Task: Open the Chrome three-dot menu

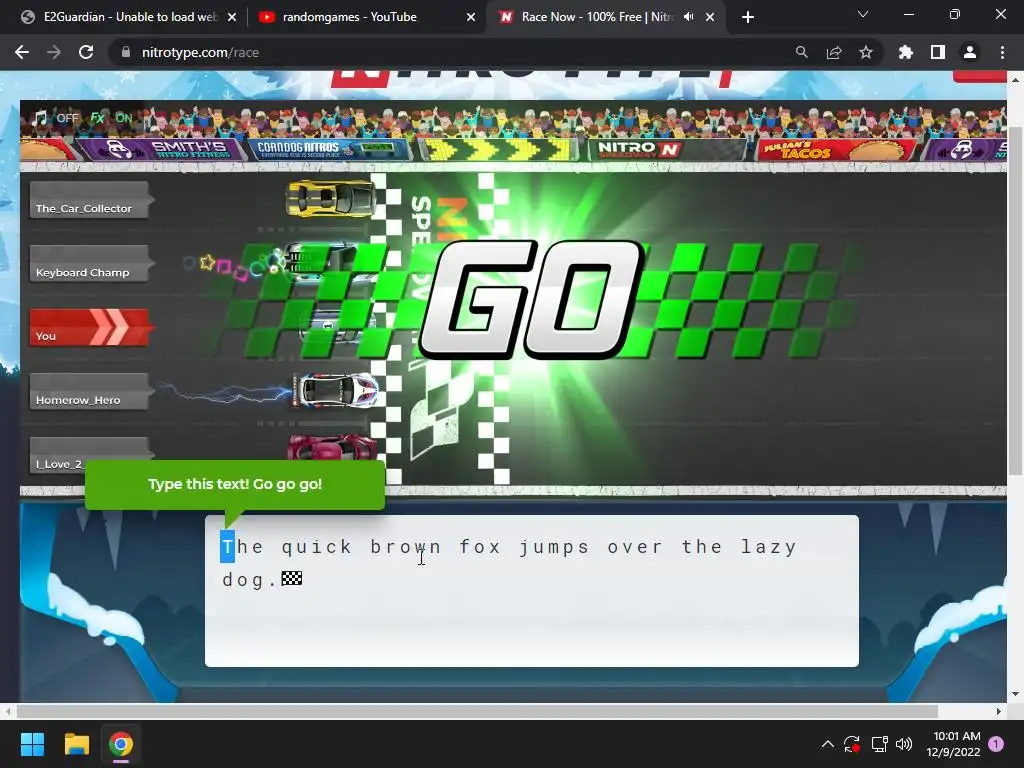Action: (x=1002, y=52)
